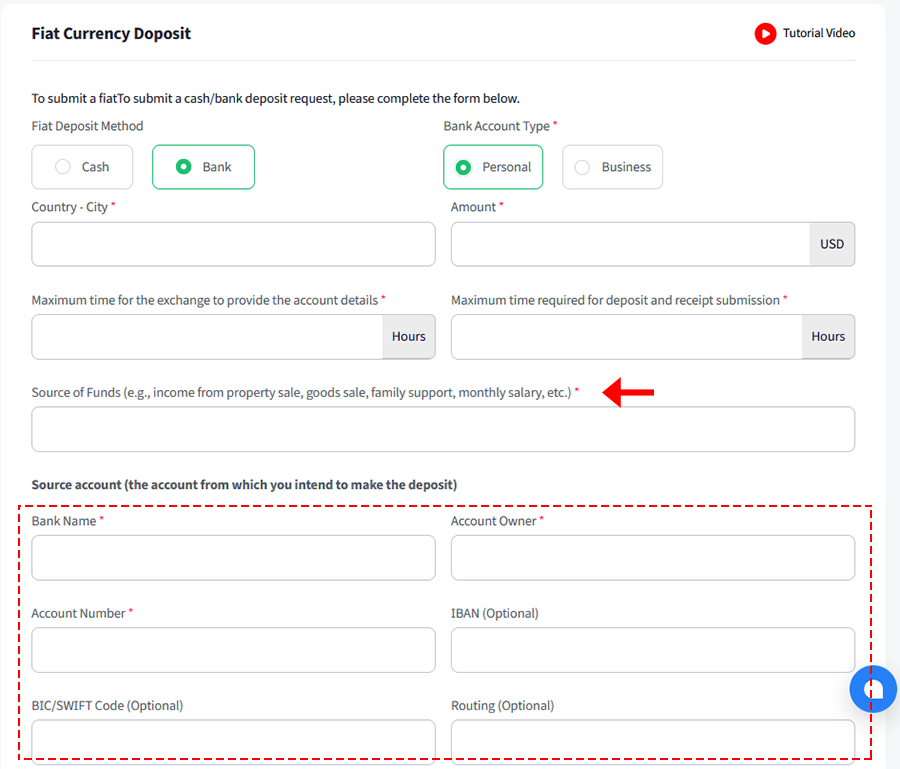
Task: Click the Bank Account Type label
Action: (496, 126)
